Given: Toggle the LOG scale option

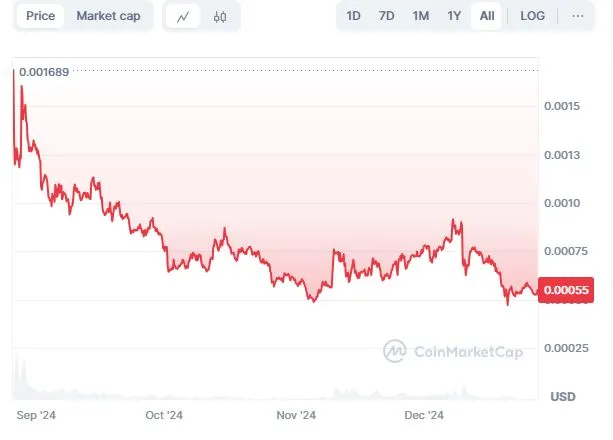Looking at the screenshot, I should click(532, 16).
